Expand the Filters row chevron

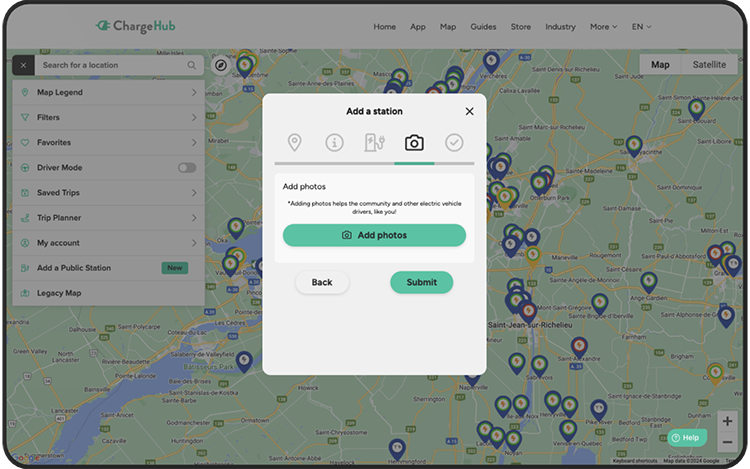point(194,117)
